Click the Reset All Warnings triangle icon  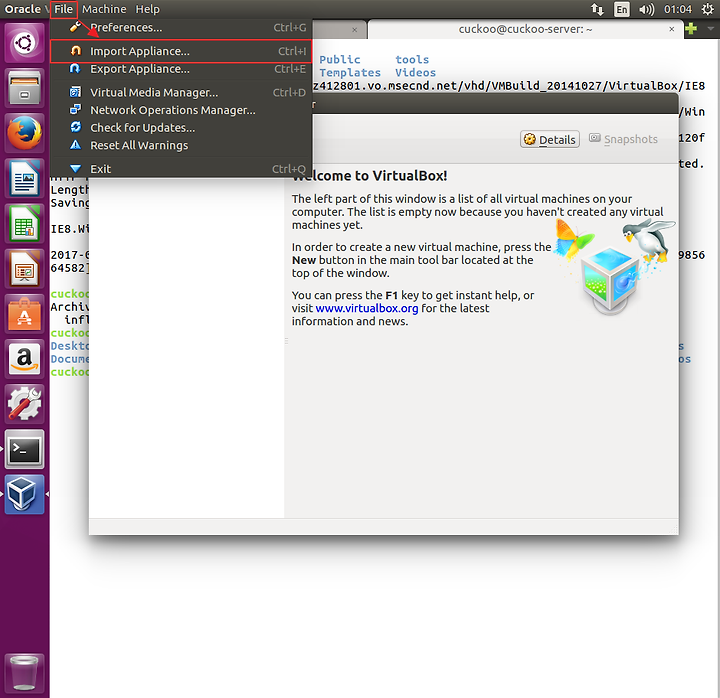[75, 145]
